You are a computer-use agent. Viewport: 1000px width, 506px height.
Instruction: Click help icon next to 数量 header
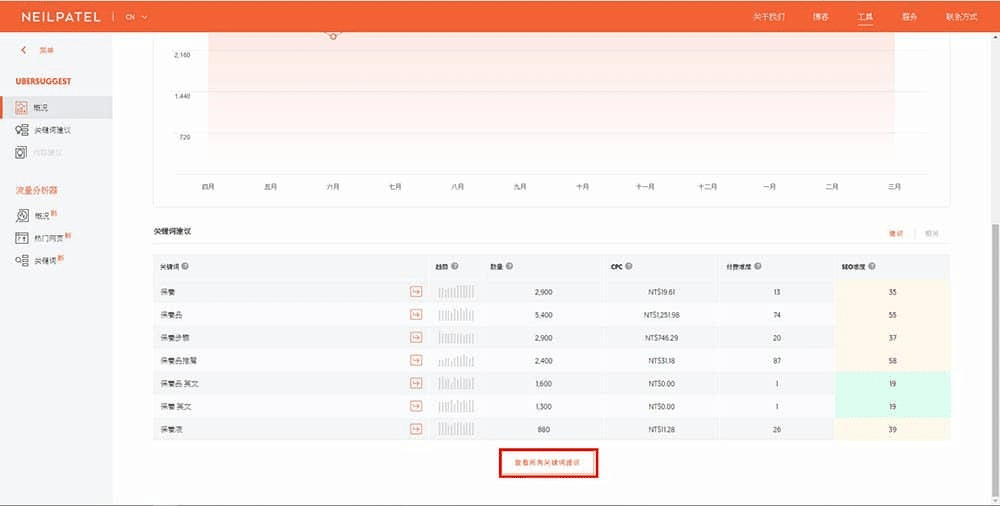point(510,266)
